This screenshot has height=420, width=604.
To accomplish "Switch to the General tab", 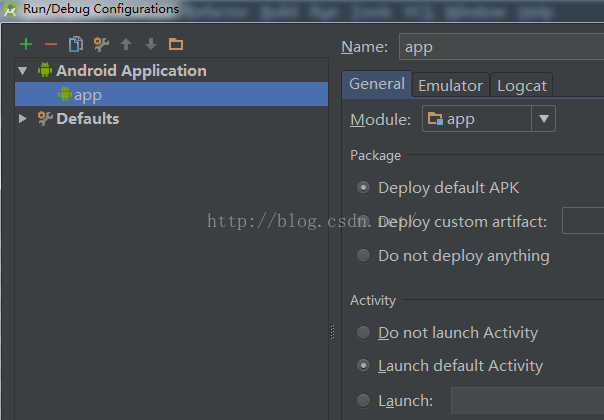I will coord(377,84).
